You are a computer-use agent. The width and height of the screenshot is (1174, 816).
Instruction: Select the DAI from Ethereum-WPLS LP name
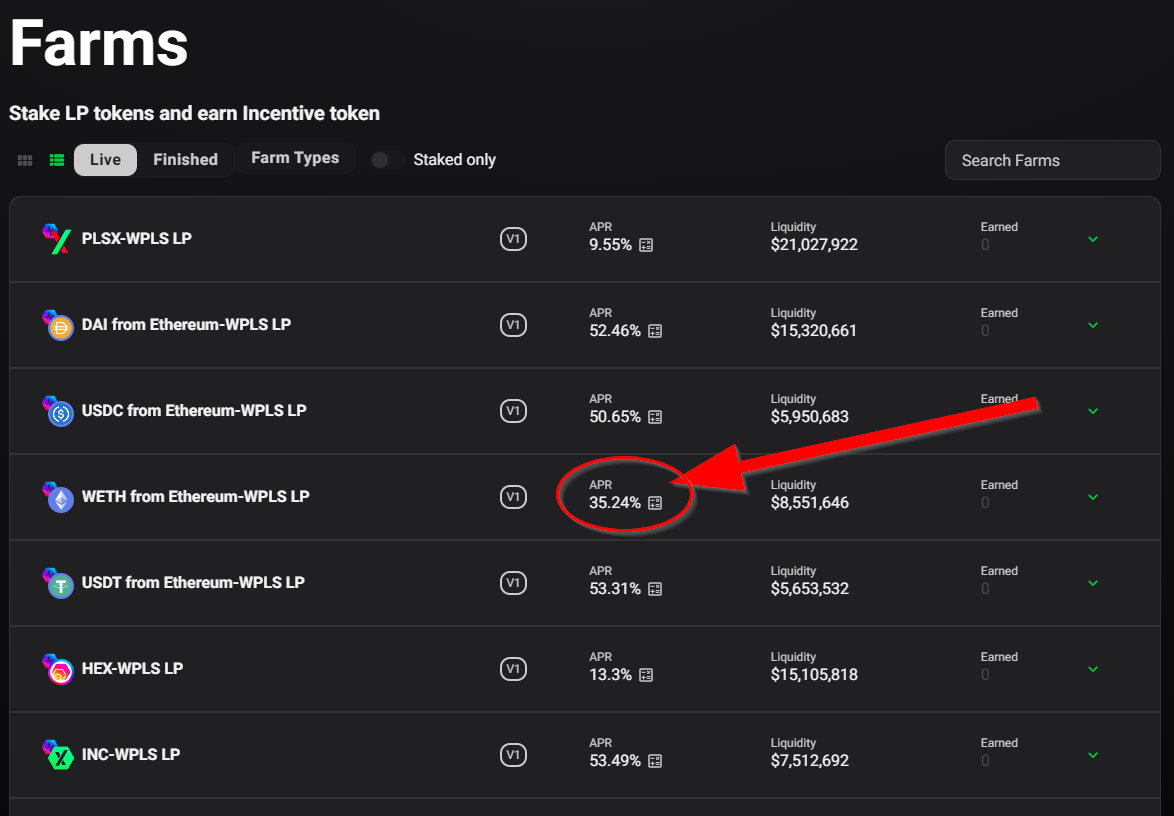(186, 325)
